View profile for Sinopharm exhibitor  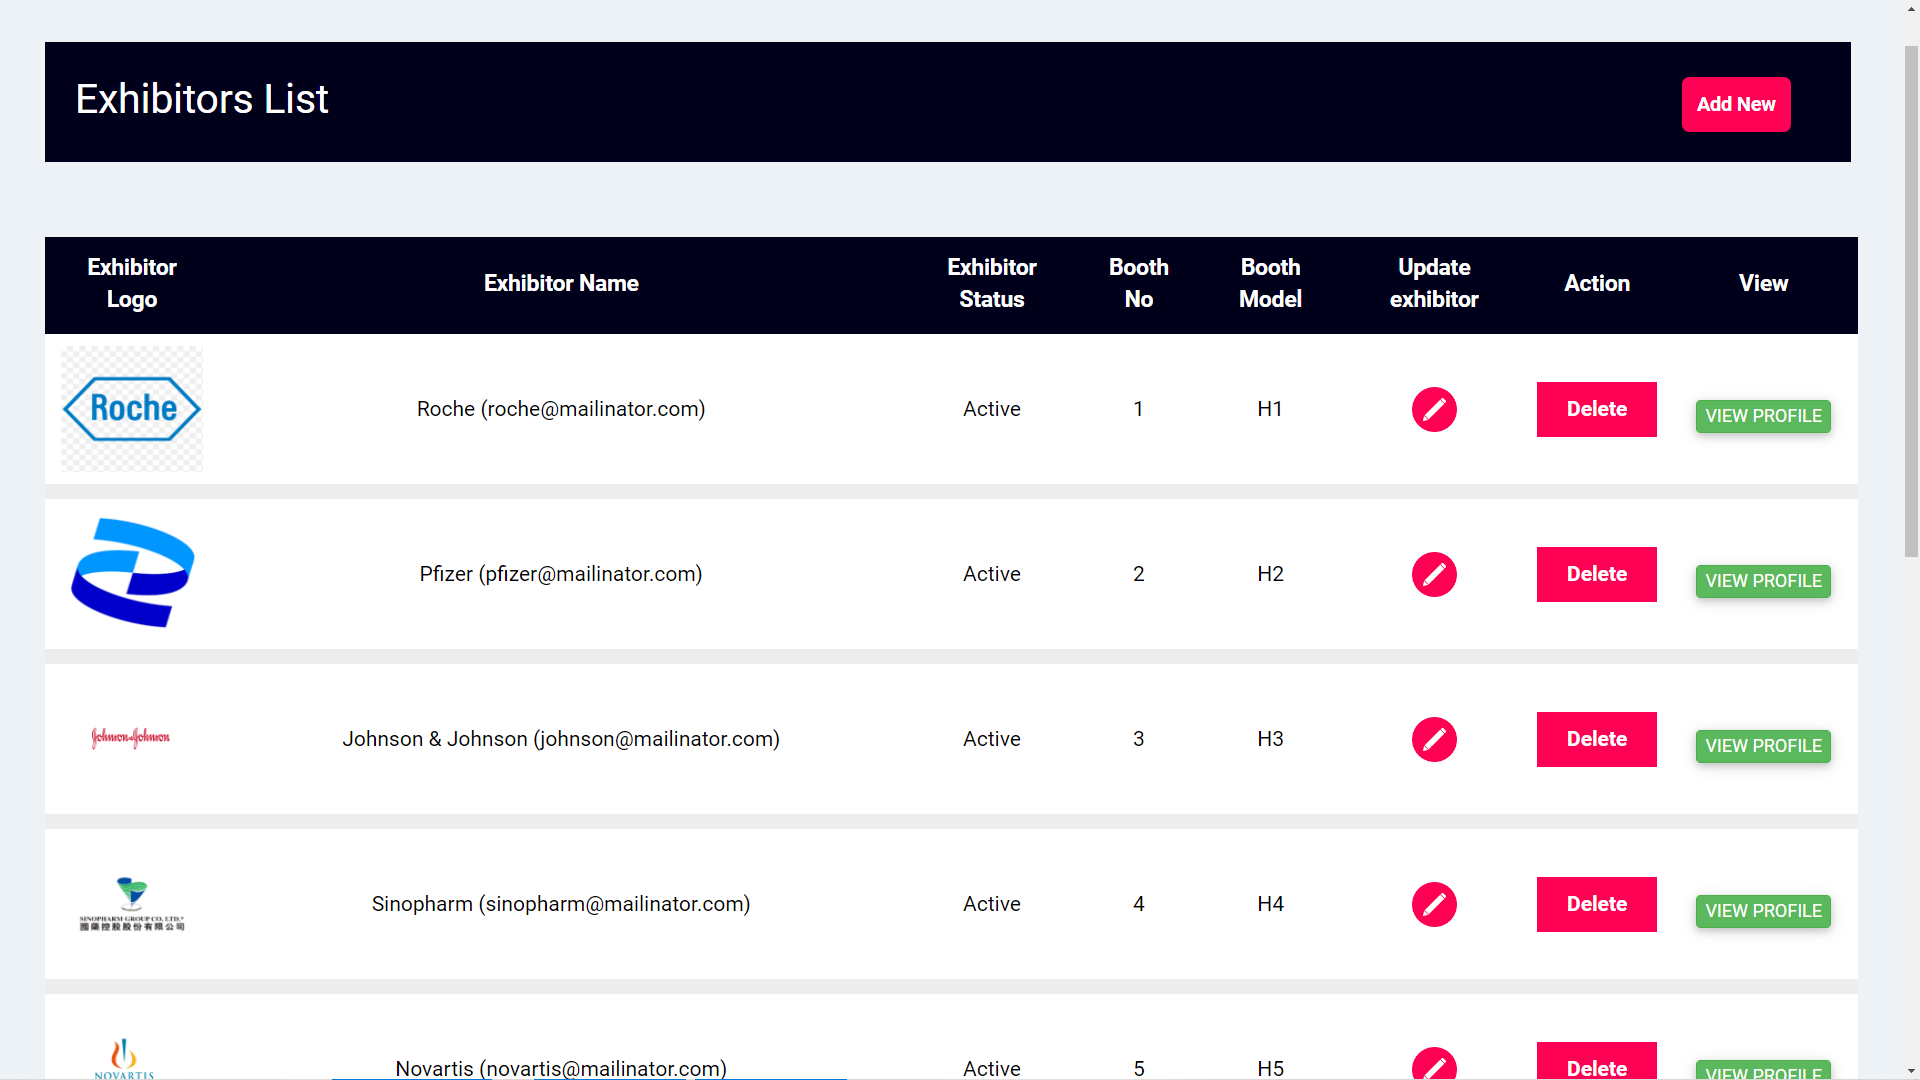tap(1763, 911)
